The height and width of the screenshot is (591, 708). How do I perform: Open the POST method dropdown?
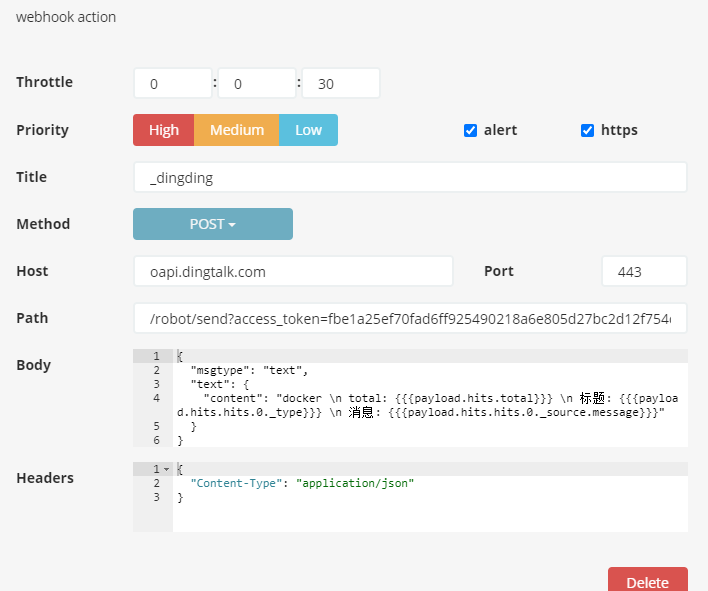point(213,224)
